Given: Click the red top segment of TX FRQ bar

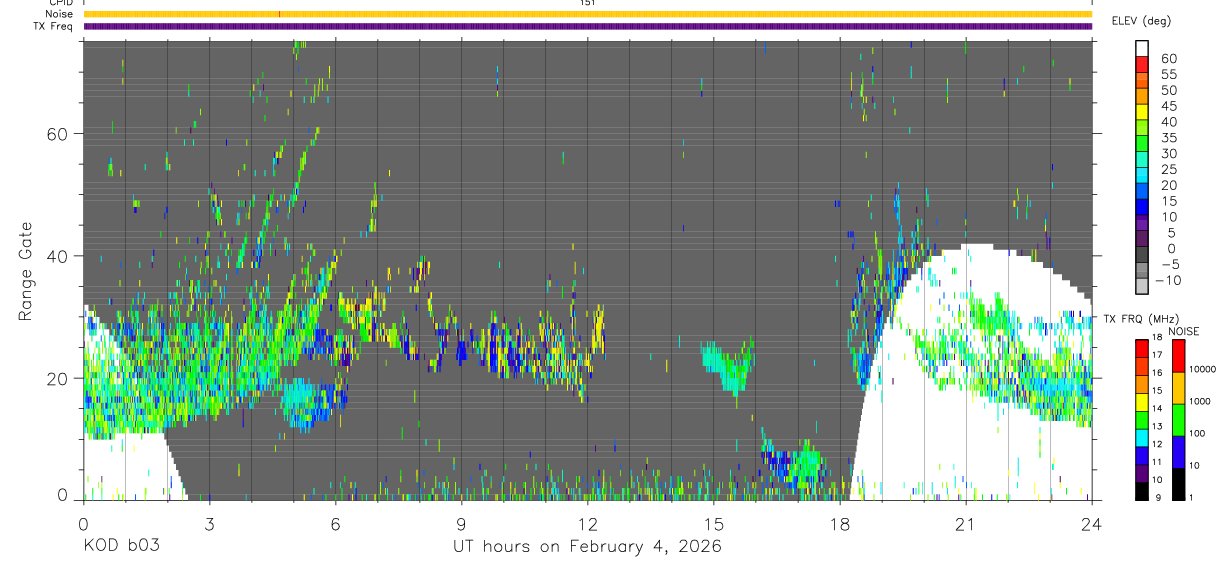Looking at the screenshot, I should (1141, 349).
